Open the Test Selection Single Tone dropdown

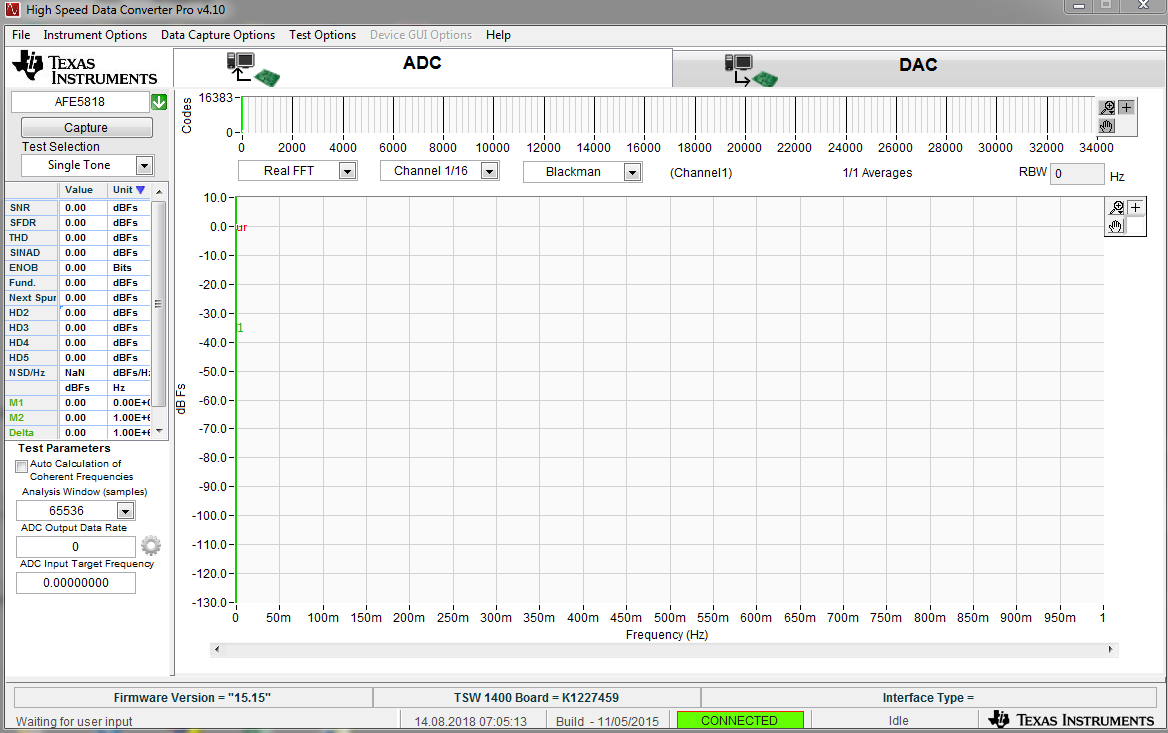pos(145,165)
